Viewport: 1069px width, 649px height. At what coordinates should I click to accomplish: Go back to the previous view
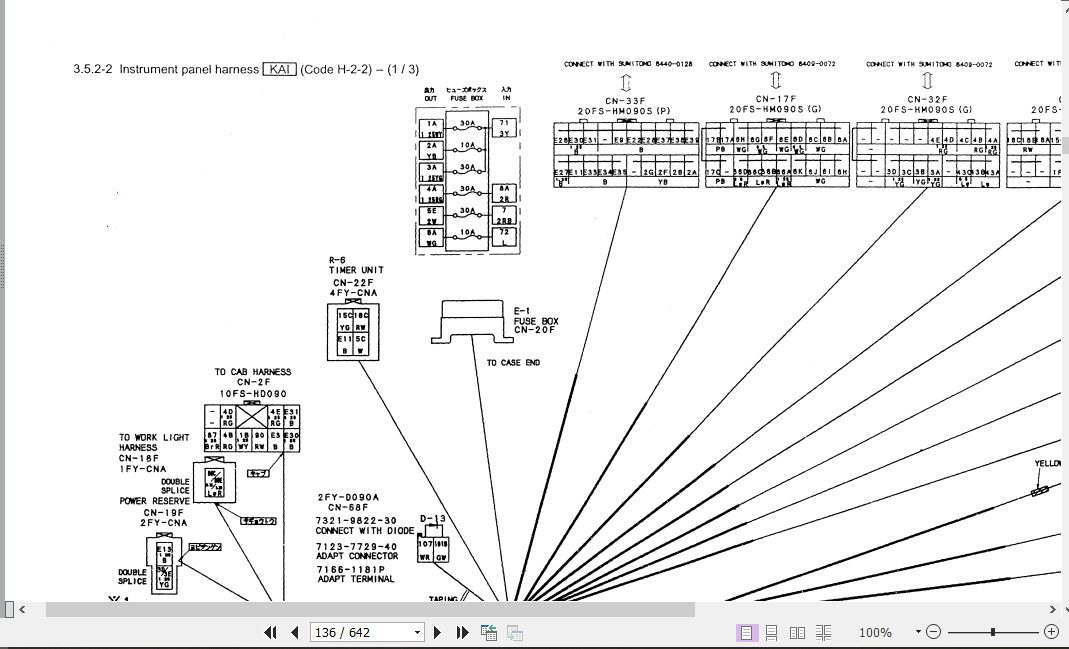click(489, 633)
